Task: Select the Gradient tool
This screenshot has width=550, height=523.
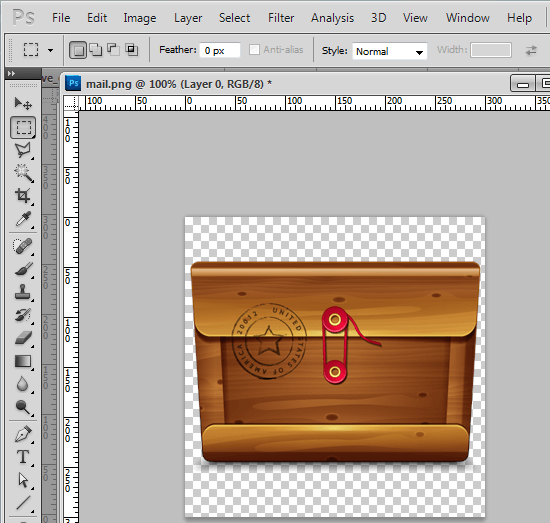Action: (23, 361)
